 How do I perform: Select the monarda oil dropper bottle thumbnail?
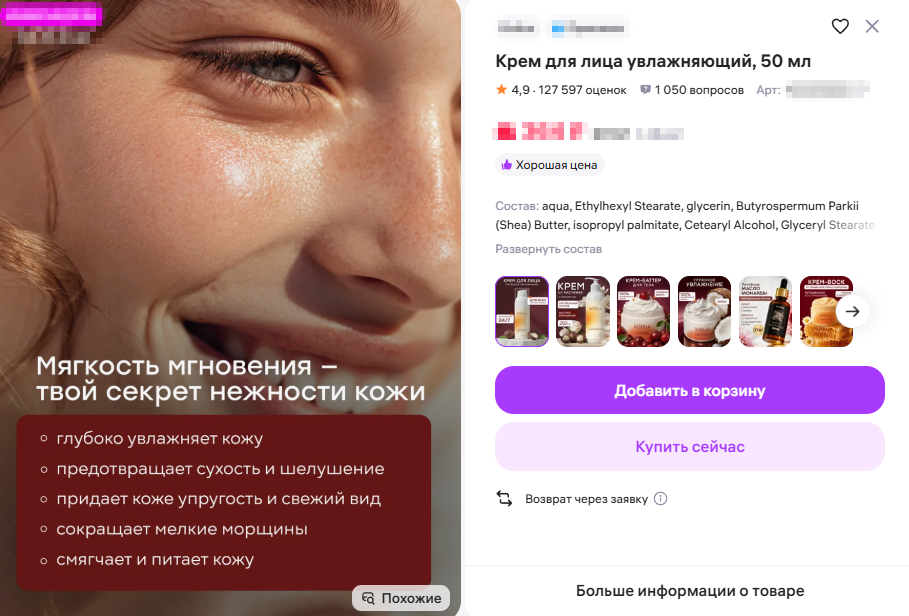pos(765,311)
